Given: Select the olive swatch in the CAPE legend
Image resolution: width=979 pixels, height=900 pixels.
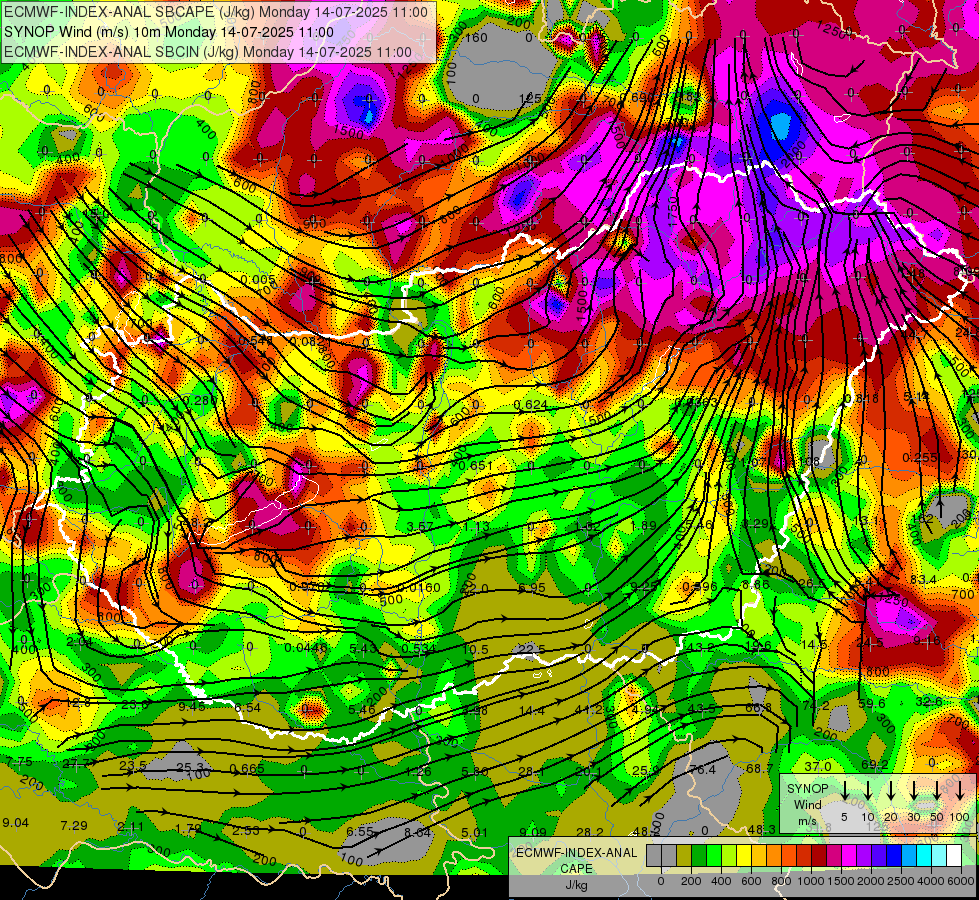Looking at the screenshot, I should [x=684, y=856].
